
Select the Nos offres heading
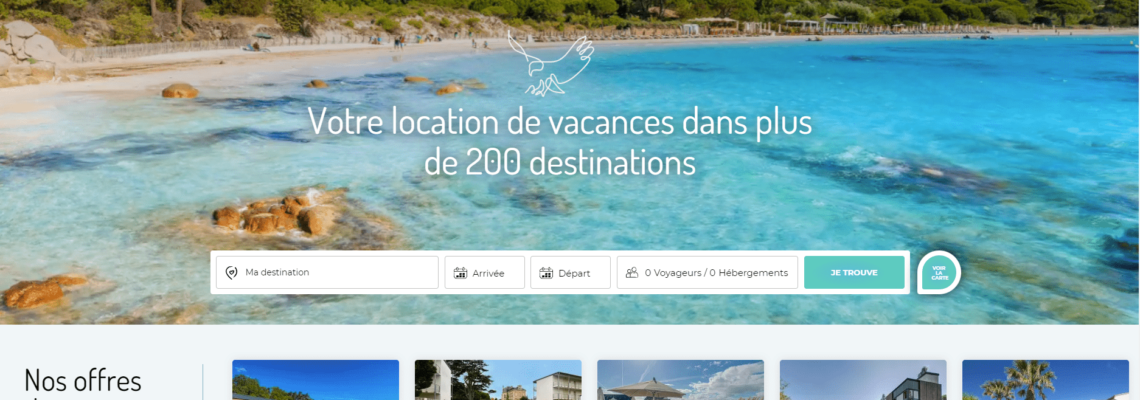point(83,382)
